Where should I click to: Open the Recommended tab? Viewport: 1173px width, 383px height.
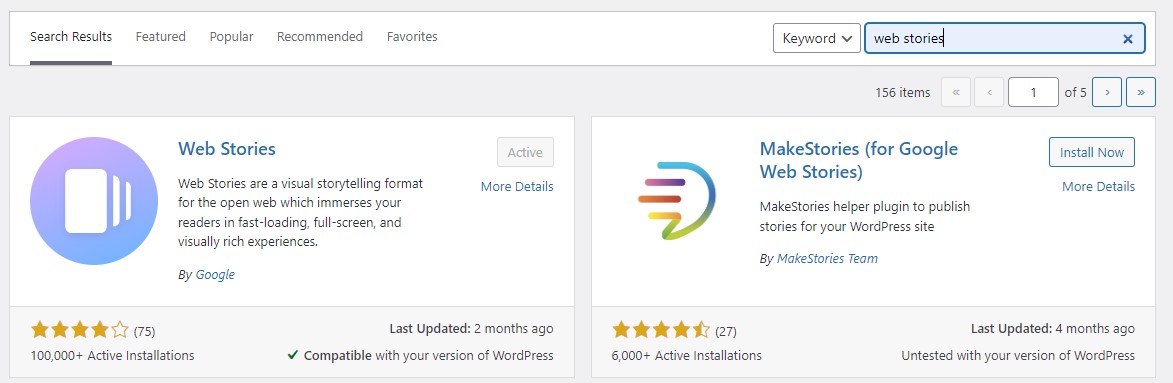(319, 36)
